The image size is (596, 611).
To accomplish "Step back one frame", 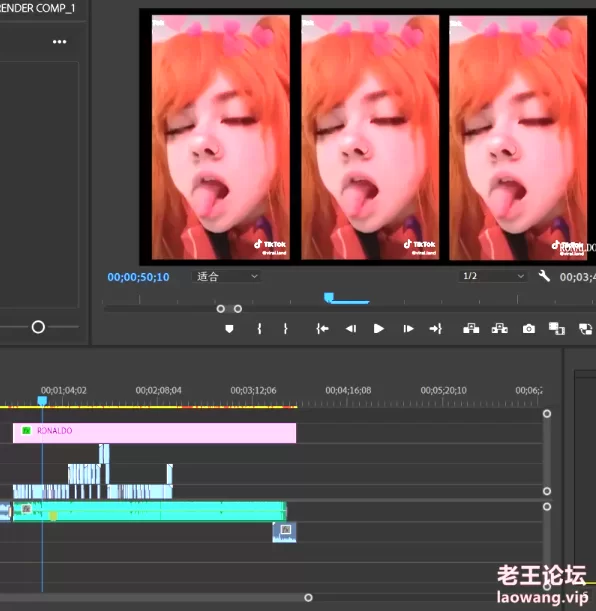I will point(351,329).
